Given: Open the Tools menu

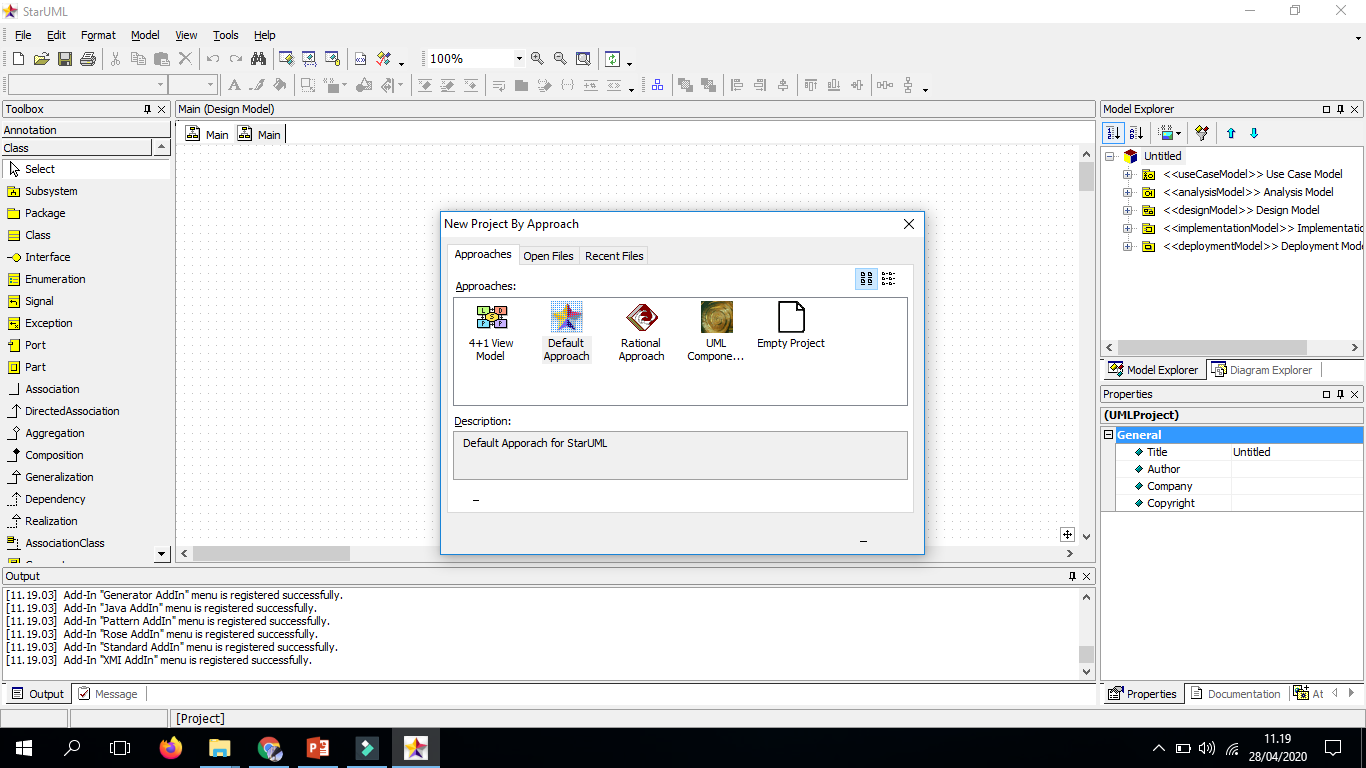Looking at the screenshot, I should tap(226, 35).
